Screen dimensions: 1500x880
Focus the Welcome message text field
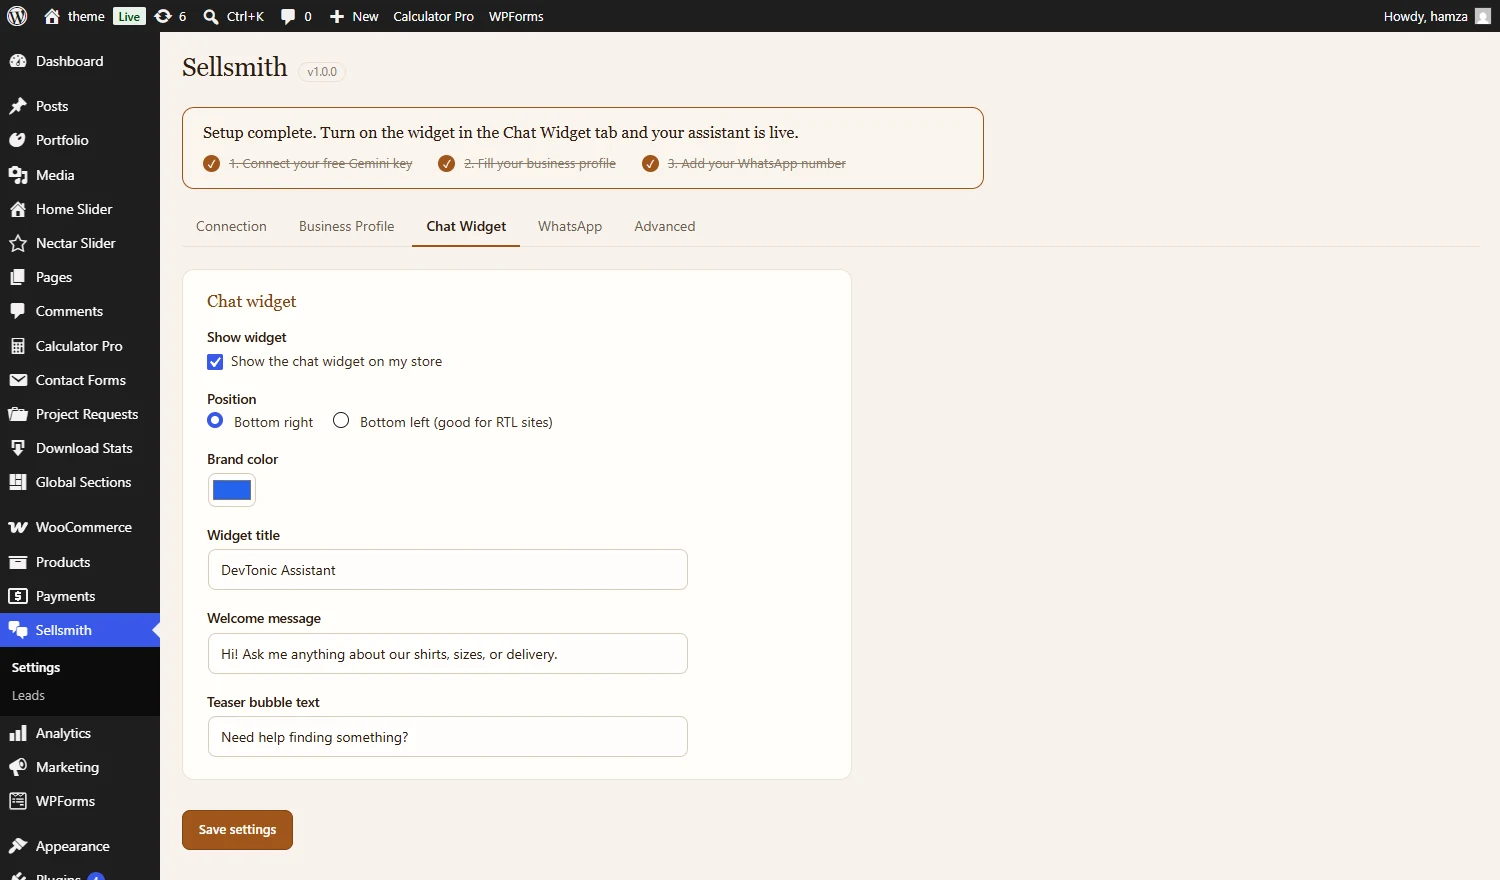[448, 654]
